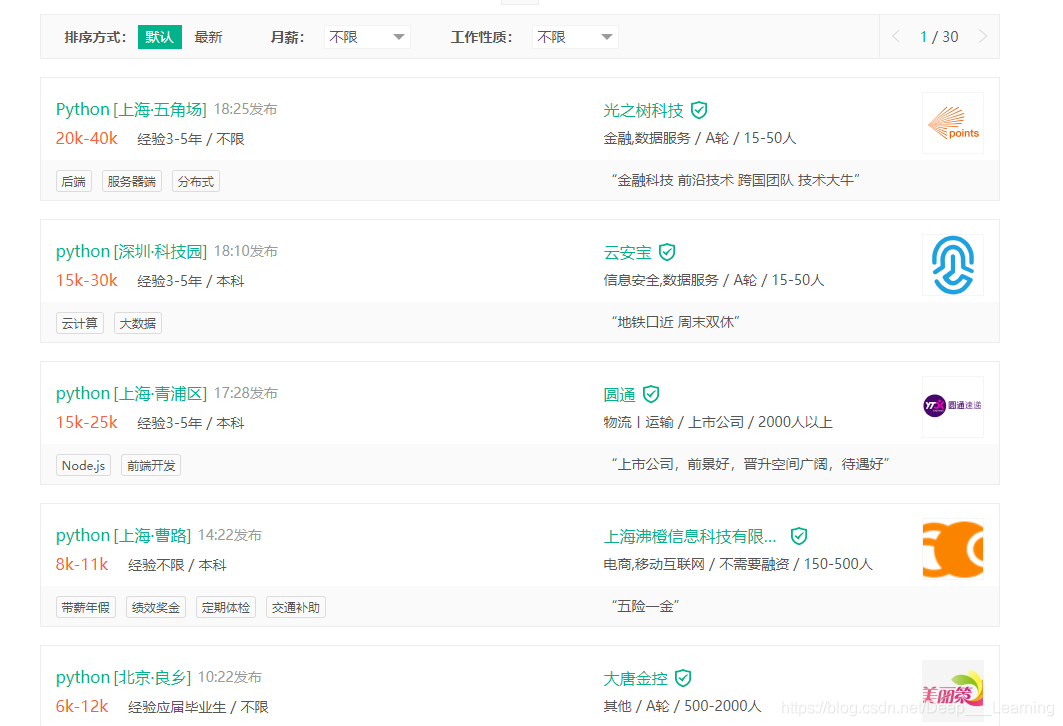The height and width of the screenshot is (726, 1063).
Task: Click verified shield icon next to 光之树科技
Action: pos(699,110)
